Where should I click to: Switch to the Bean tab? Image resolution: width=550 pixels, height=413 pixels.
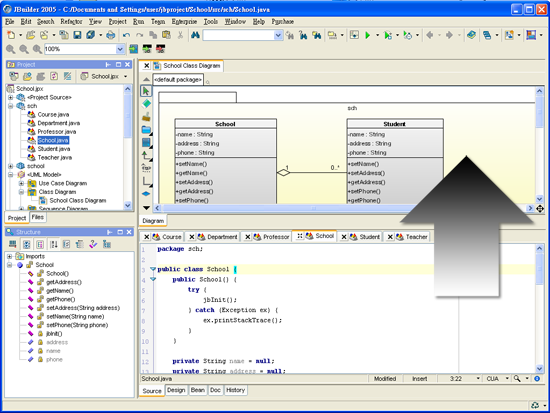pyautogui.click(x=197, y=390)
